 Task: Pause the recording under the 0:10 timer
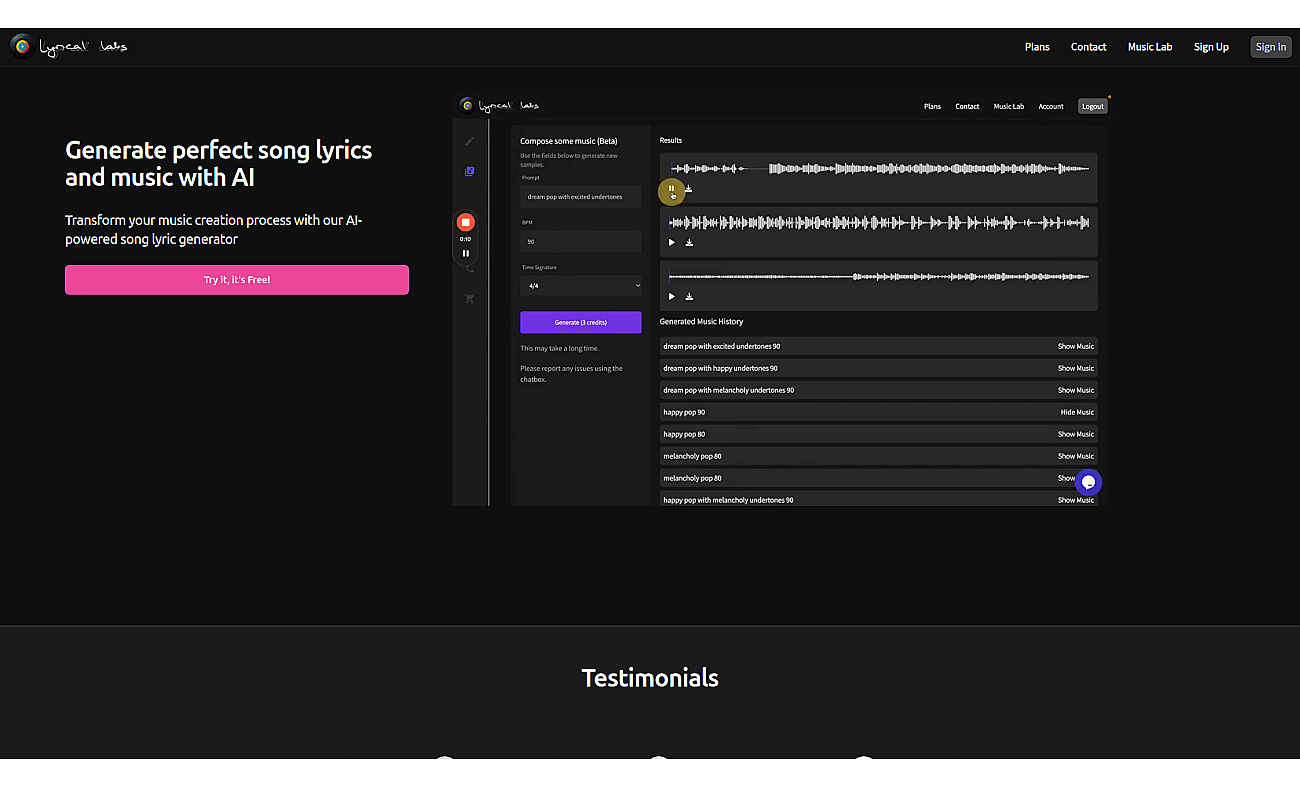point(465,253)
